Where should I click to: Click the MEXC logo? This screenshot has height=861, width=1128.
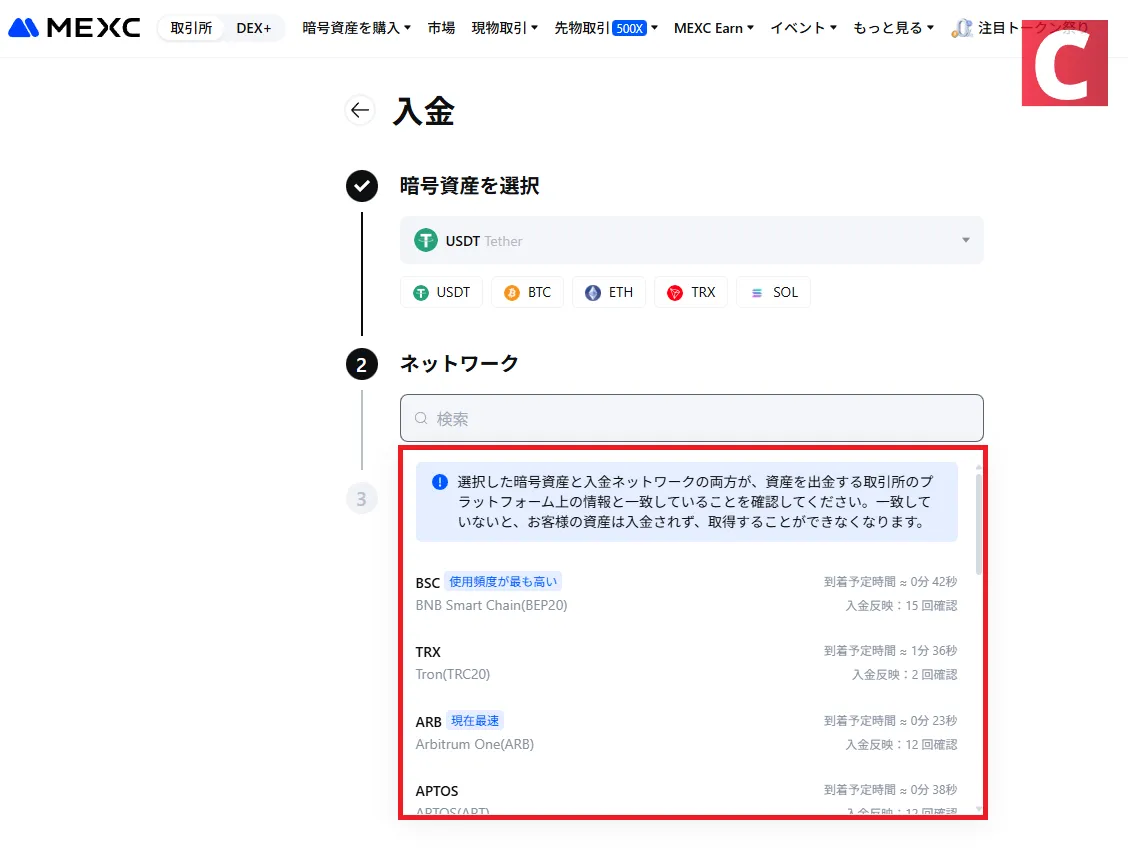pos(74,27)
